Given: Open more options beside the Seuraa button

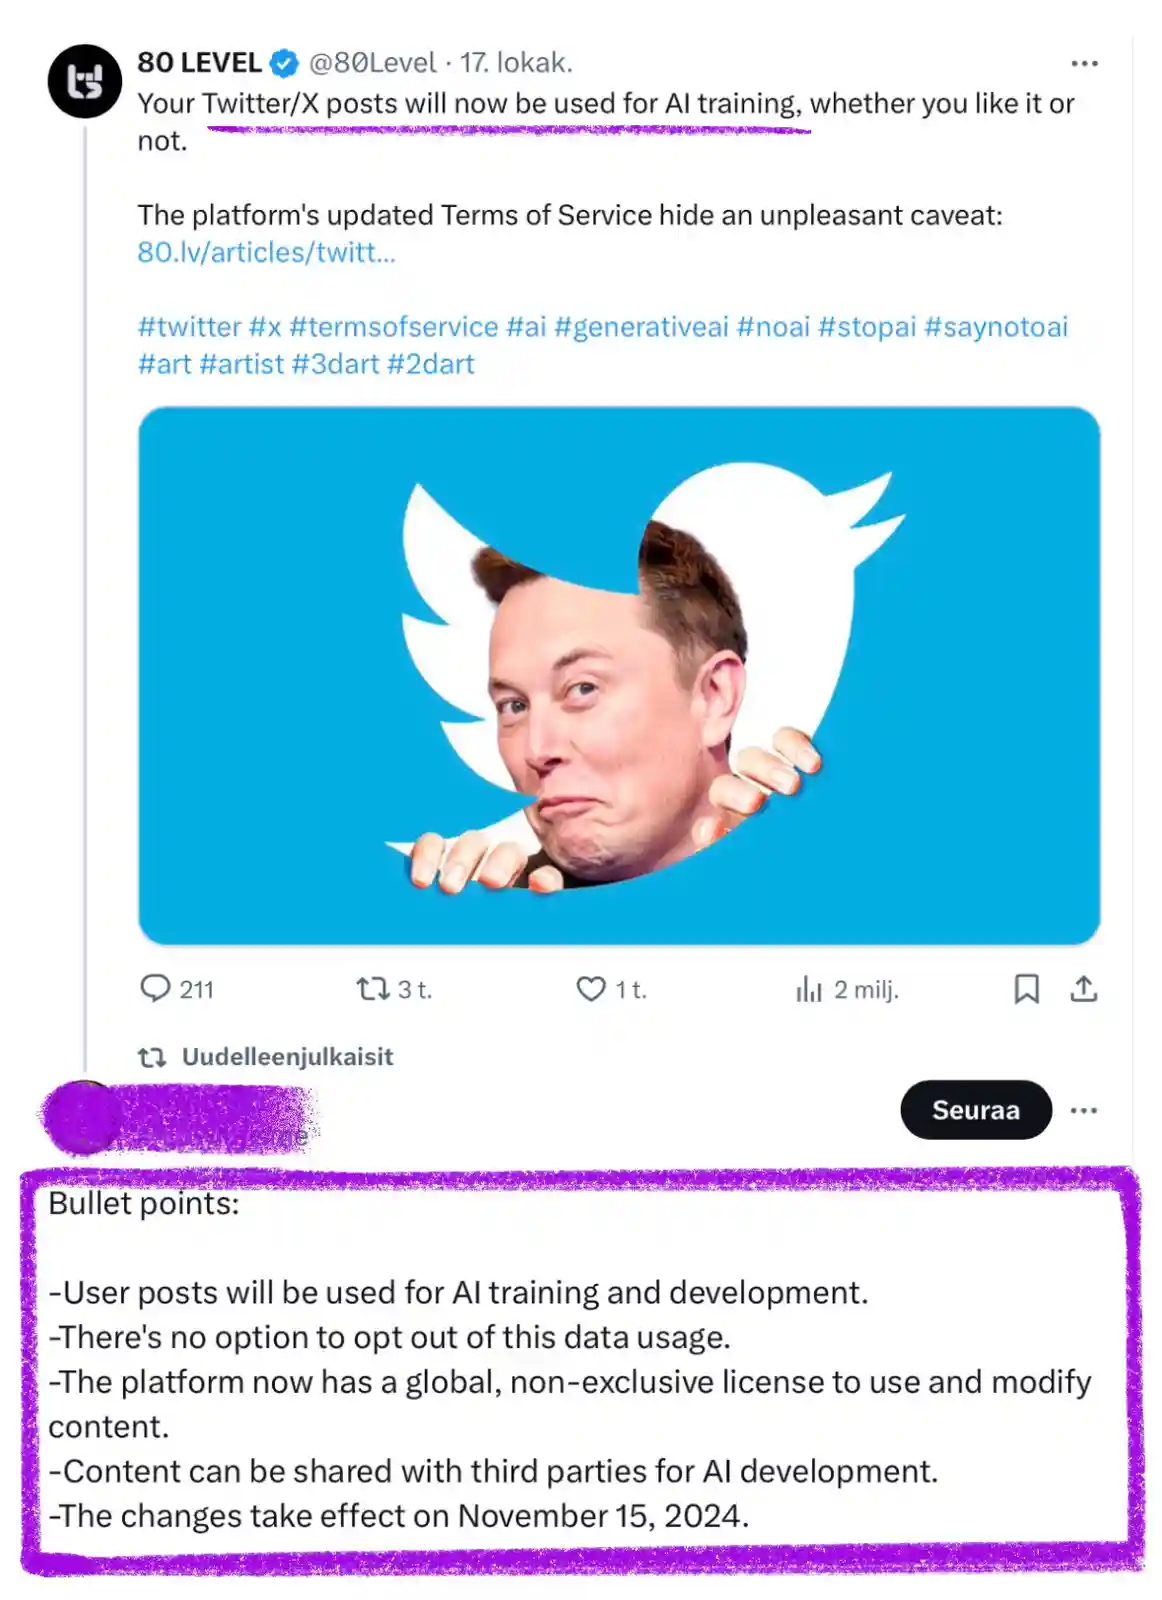Looking at the screenshot, I should tap(1084, 1110).
